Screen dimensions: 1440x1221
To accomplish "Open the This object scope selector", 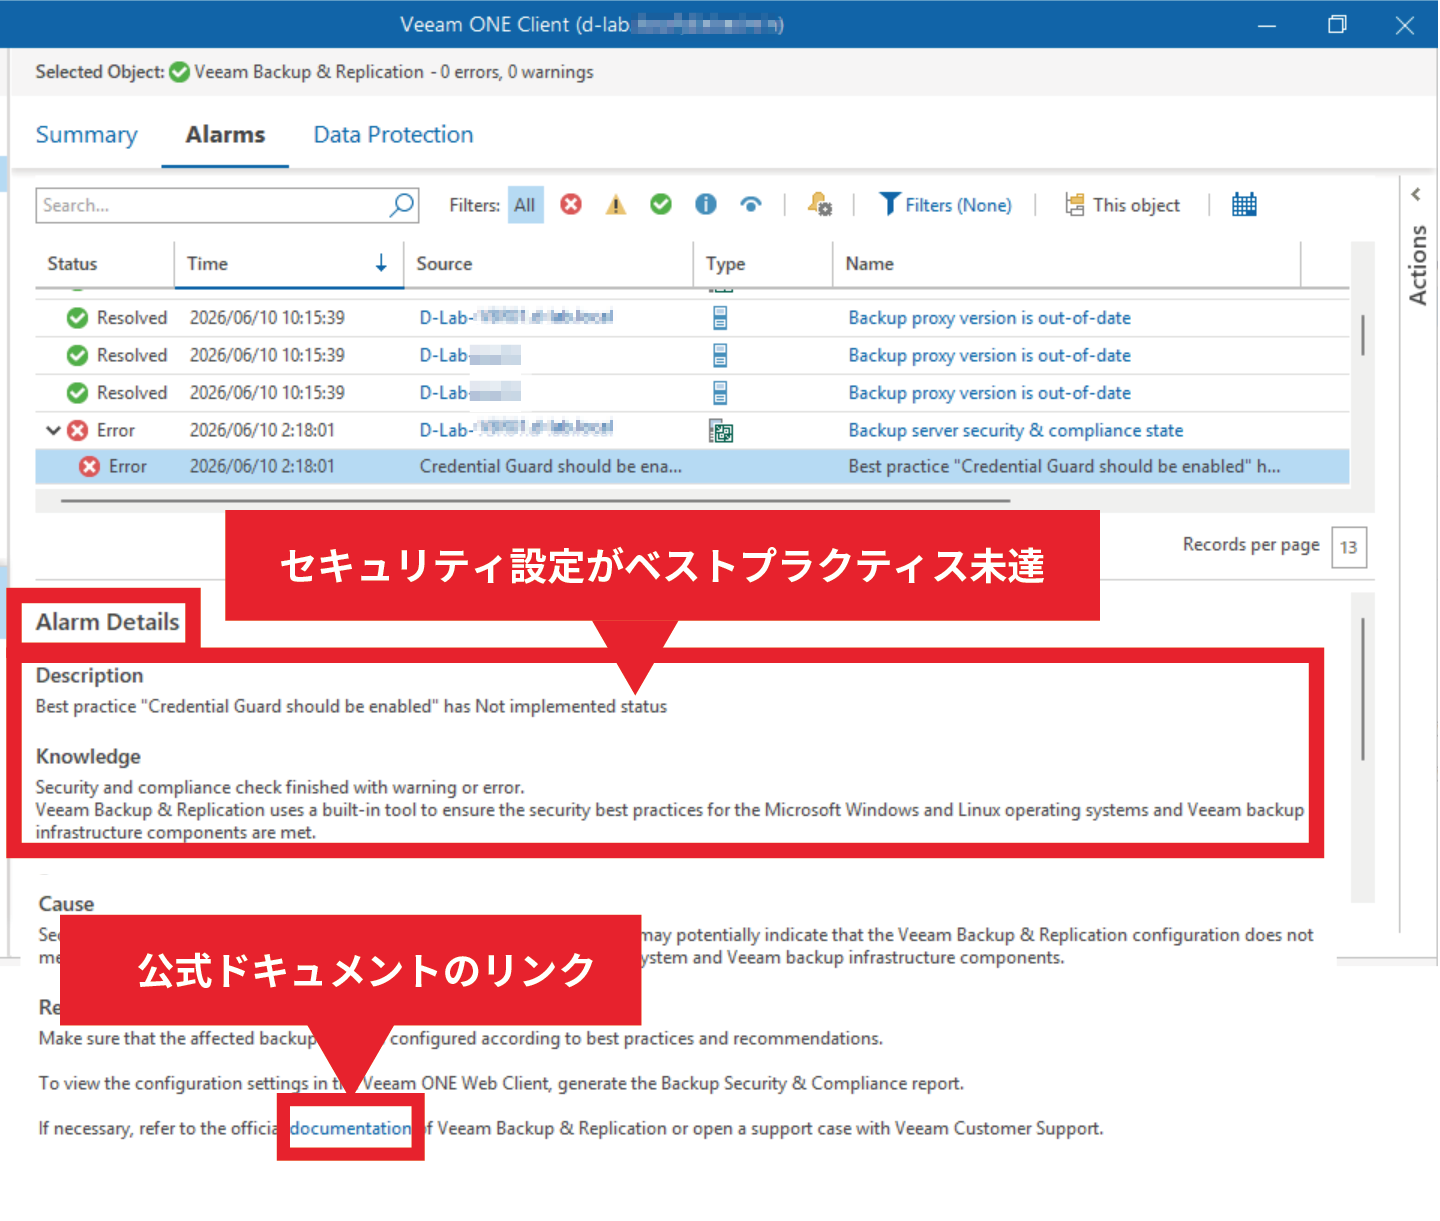I will click(1123, 205).
